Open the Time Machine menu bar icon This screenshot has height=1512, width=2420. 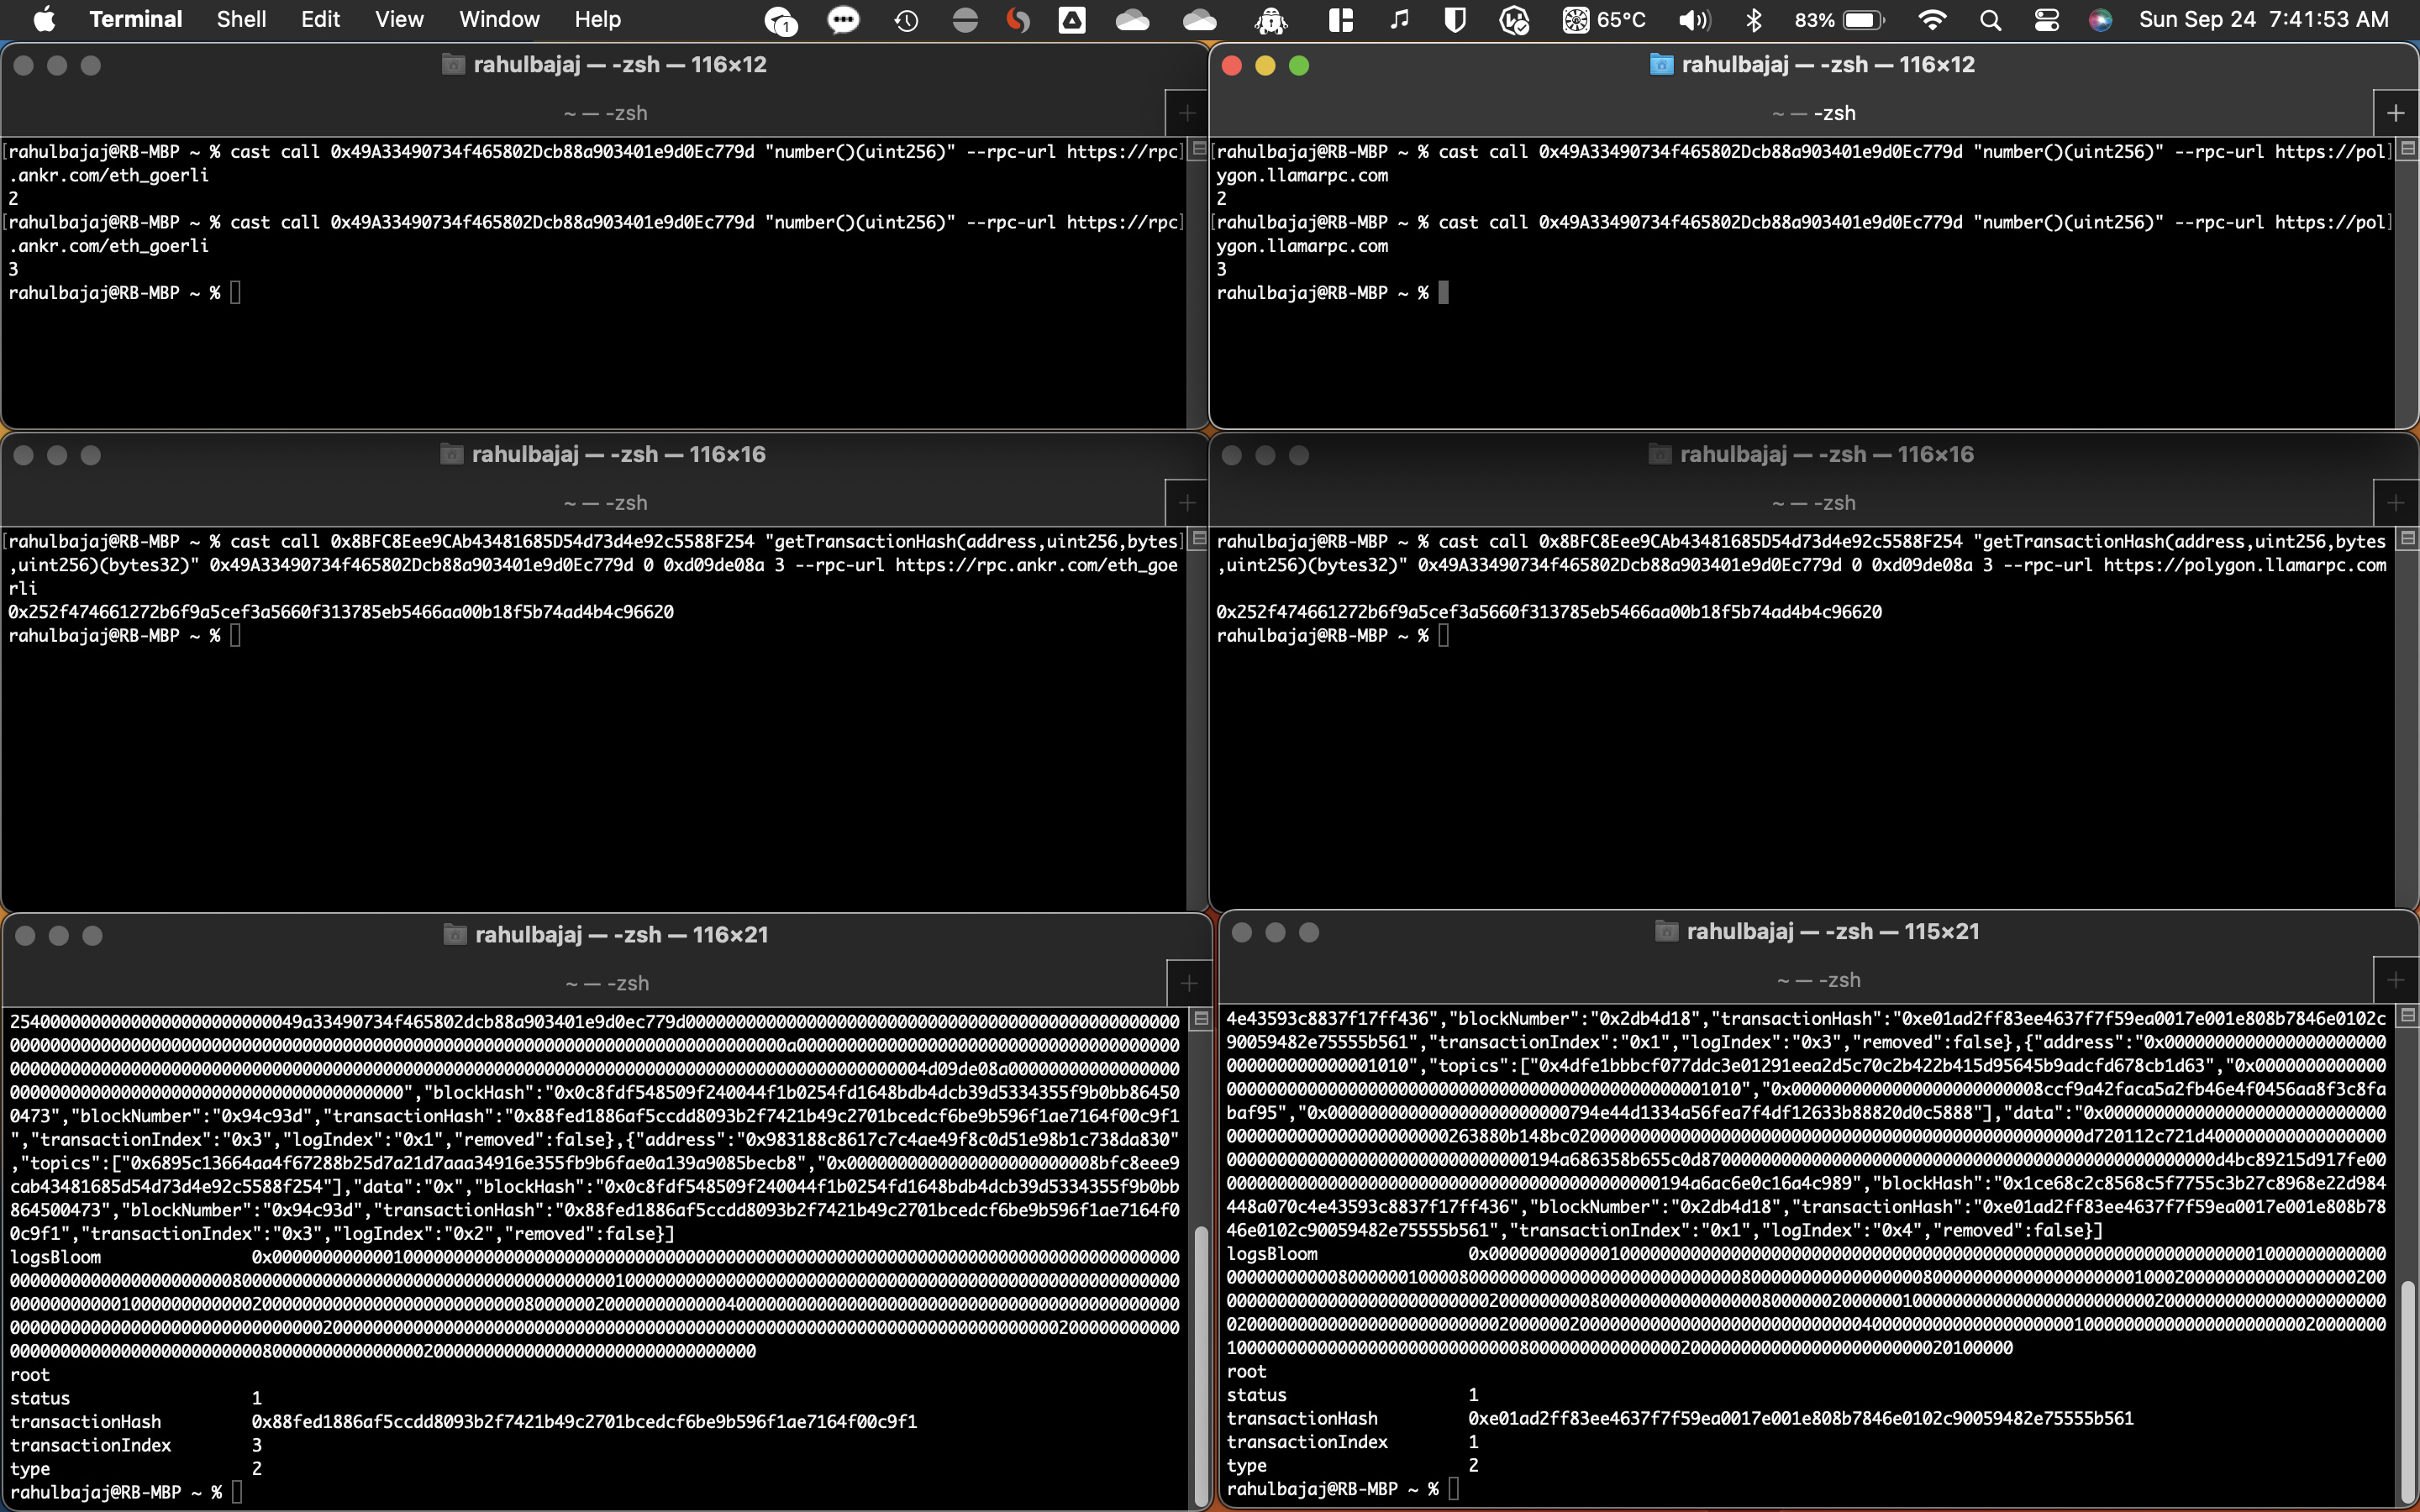coord(906,20)
